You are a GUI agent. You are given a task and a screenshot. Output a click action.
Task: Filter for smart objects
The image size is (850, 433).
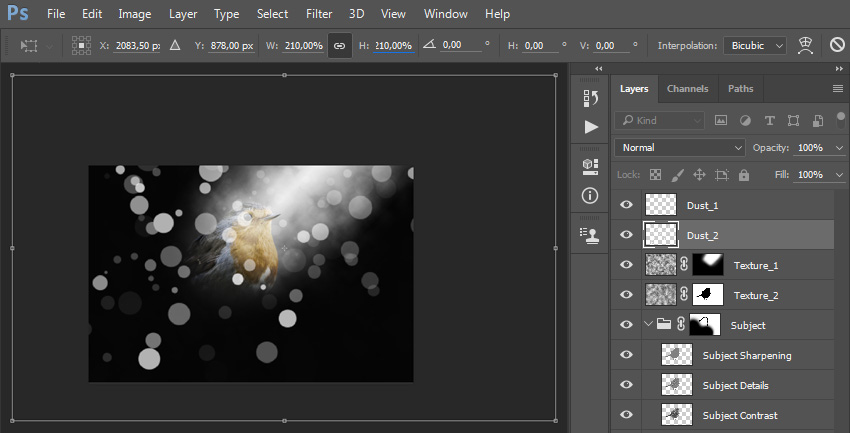pos(817,121)
